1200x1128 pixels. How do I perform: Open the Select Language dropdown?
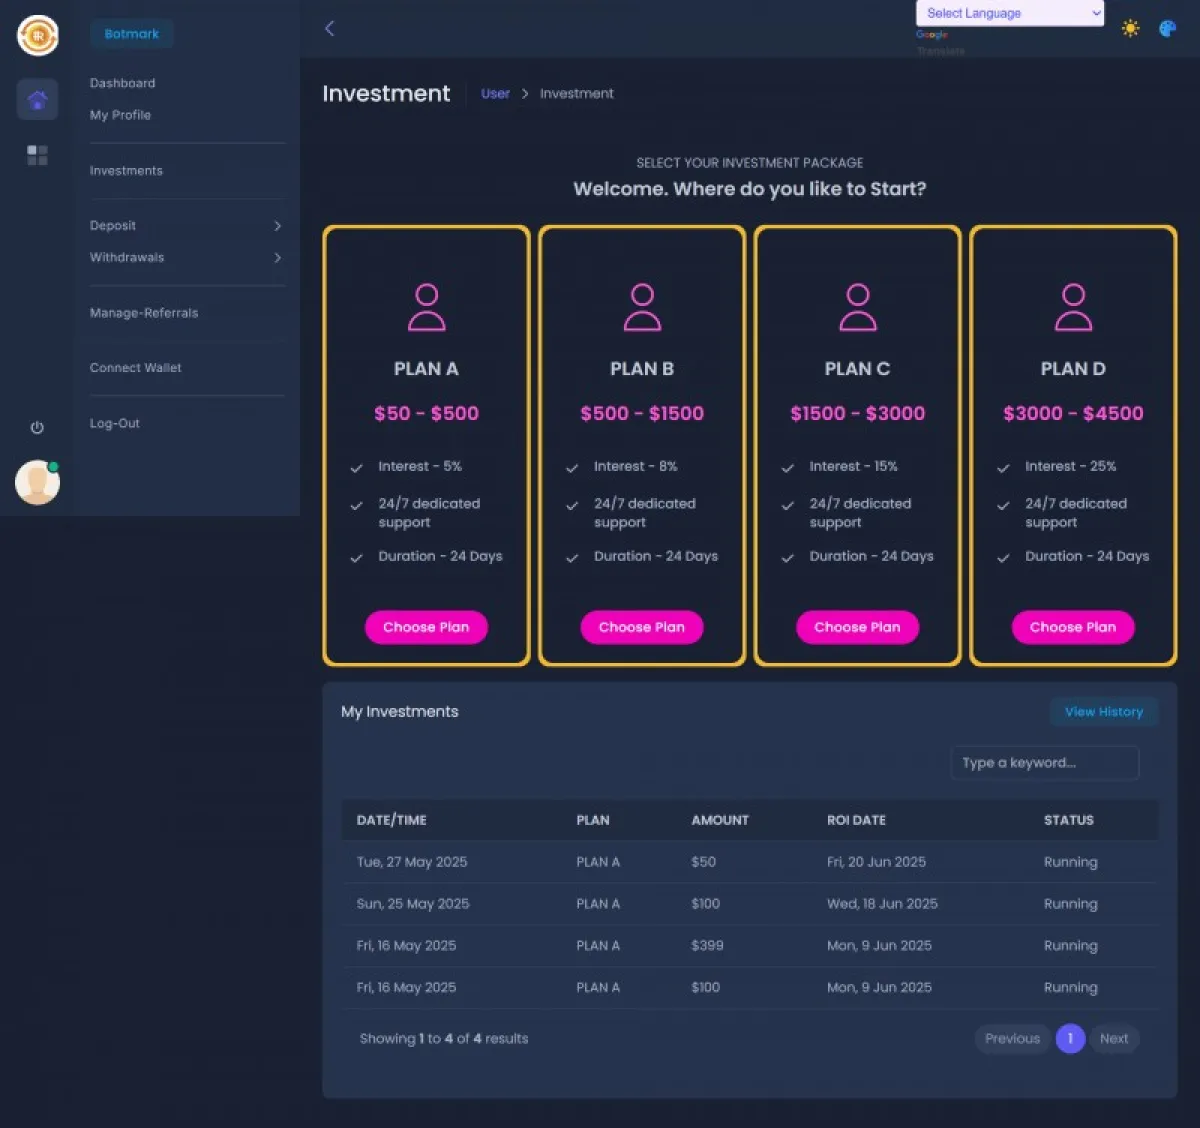pos(1010,13)
